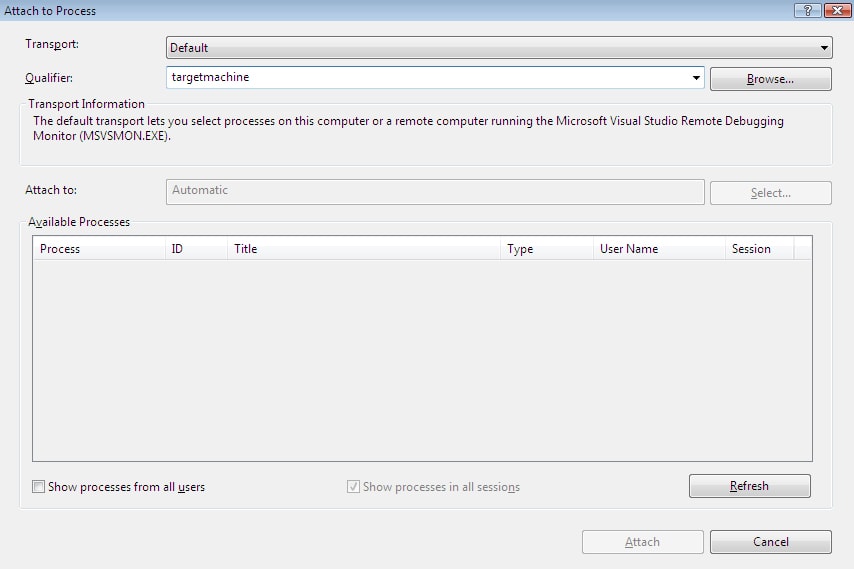Viewport: 854px width, 569px height.
Task: Cancel the Attach to Process dialog
Action: (771, 542)
